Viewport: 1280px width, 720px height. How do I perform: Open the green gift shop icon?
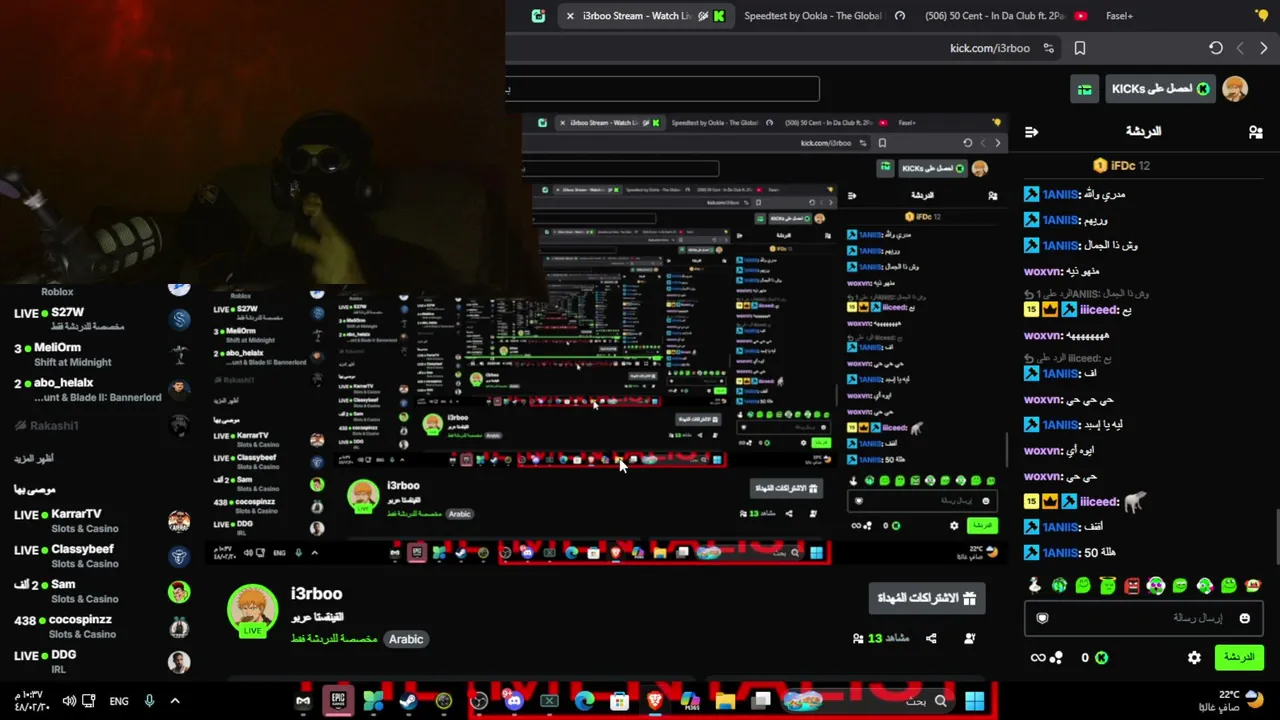pyautogui.click(x=1084, y=90)
